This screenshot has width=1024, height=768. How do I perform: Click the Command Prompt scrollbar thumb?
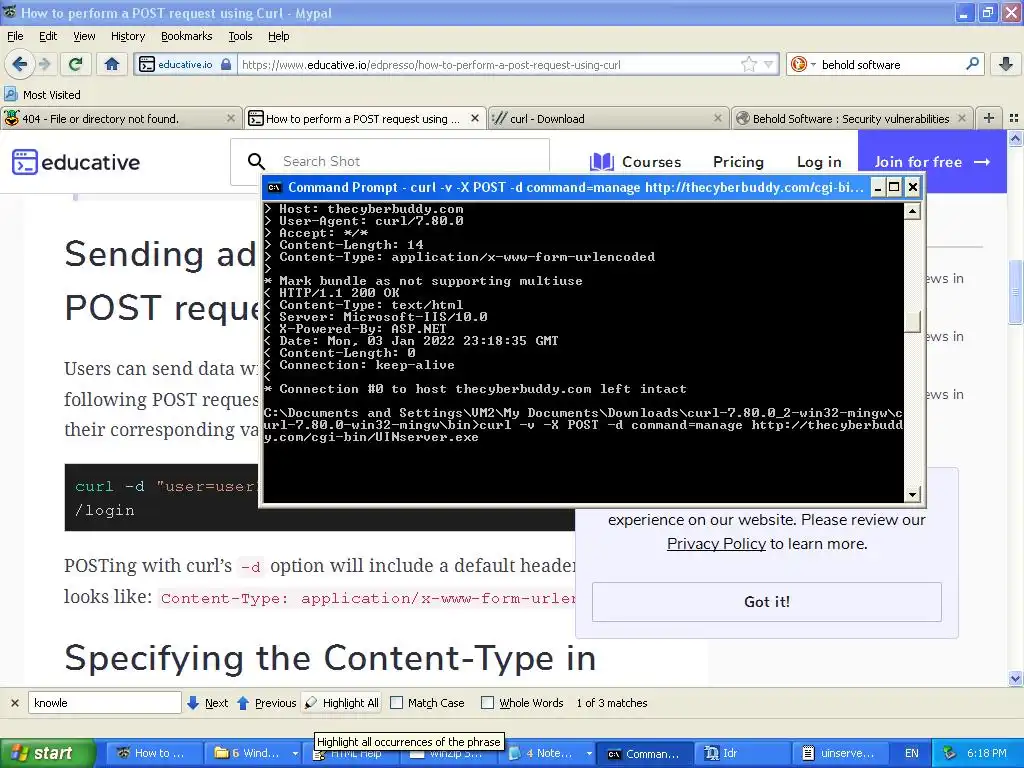912,321
